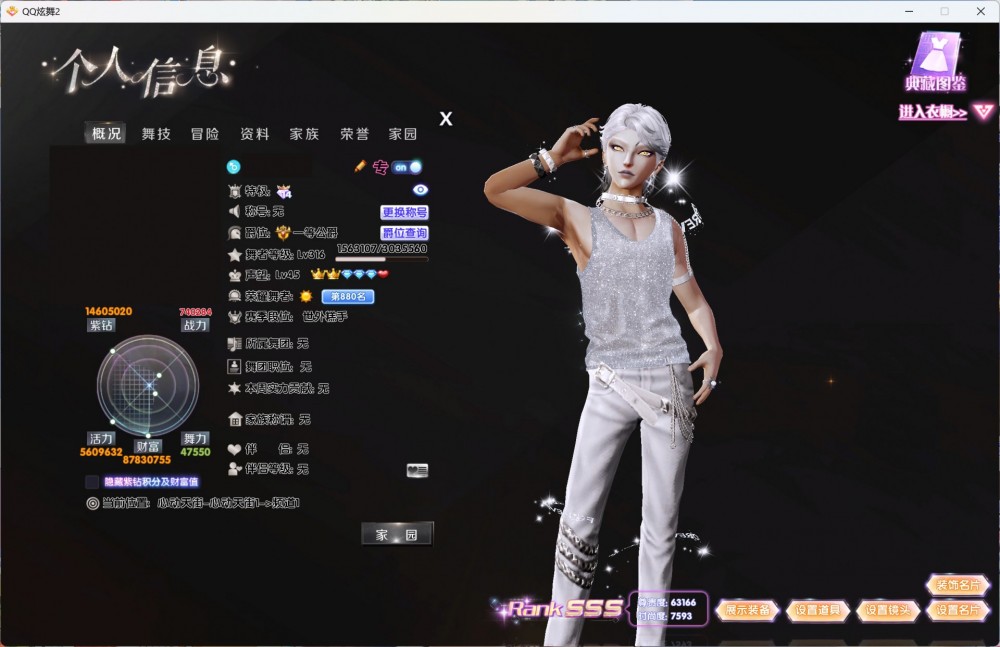Click the pink 专 badge icon
This screenshot has height=647, width=1000.
(x=380, y=167)
